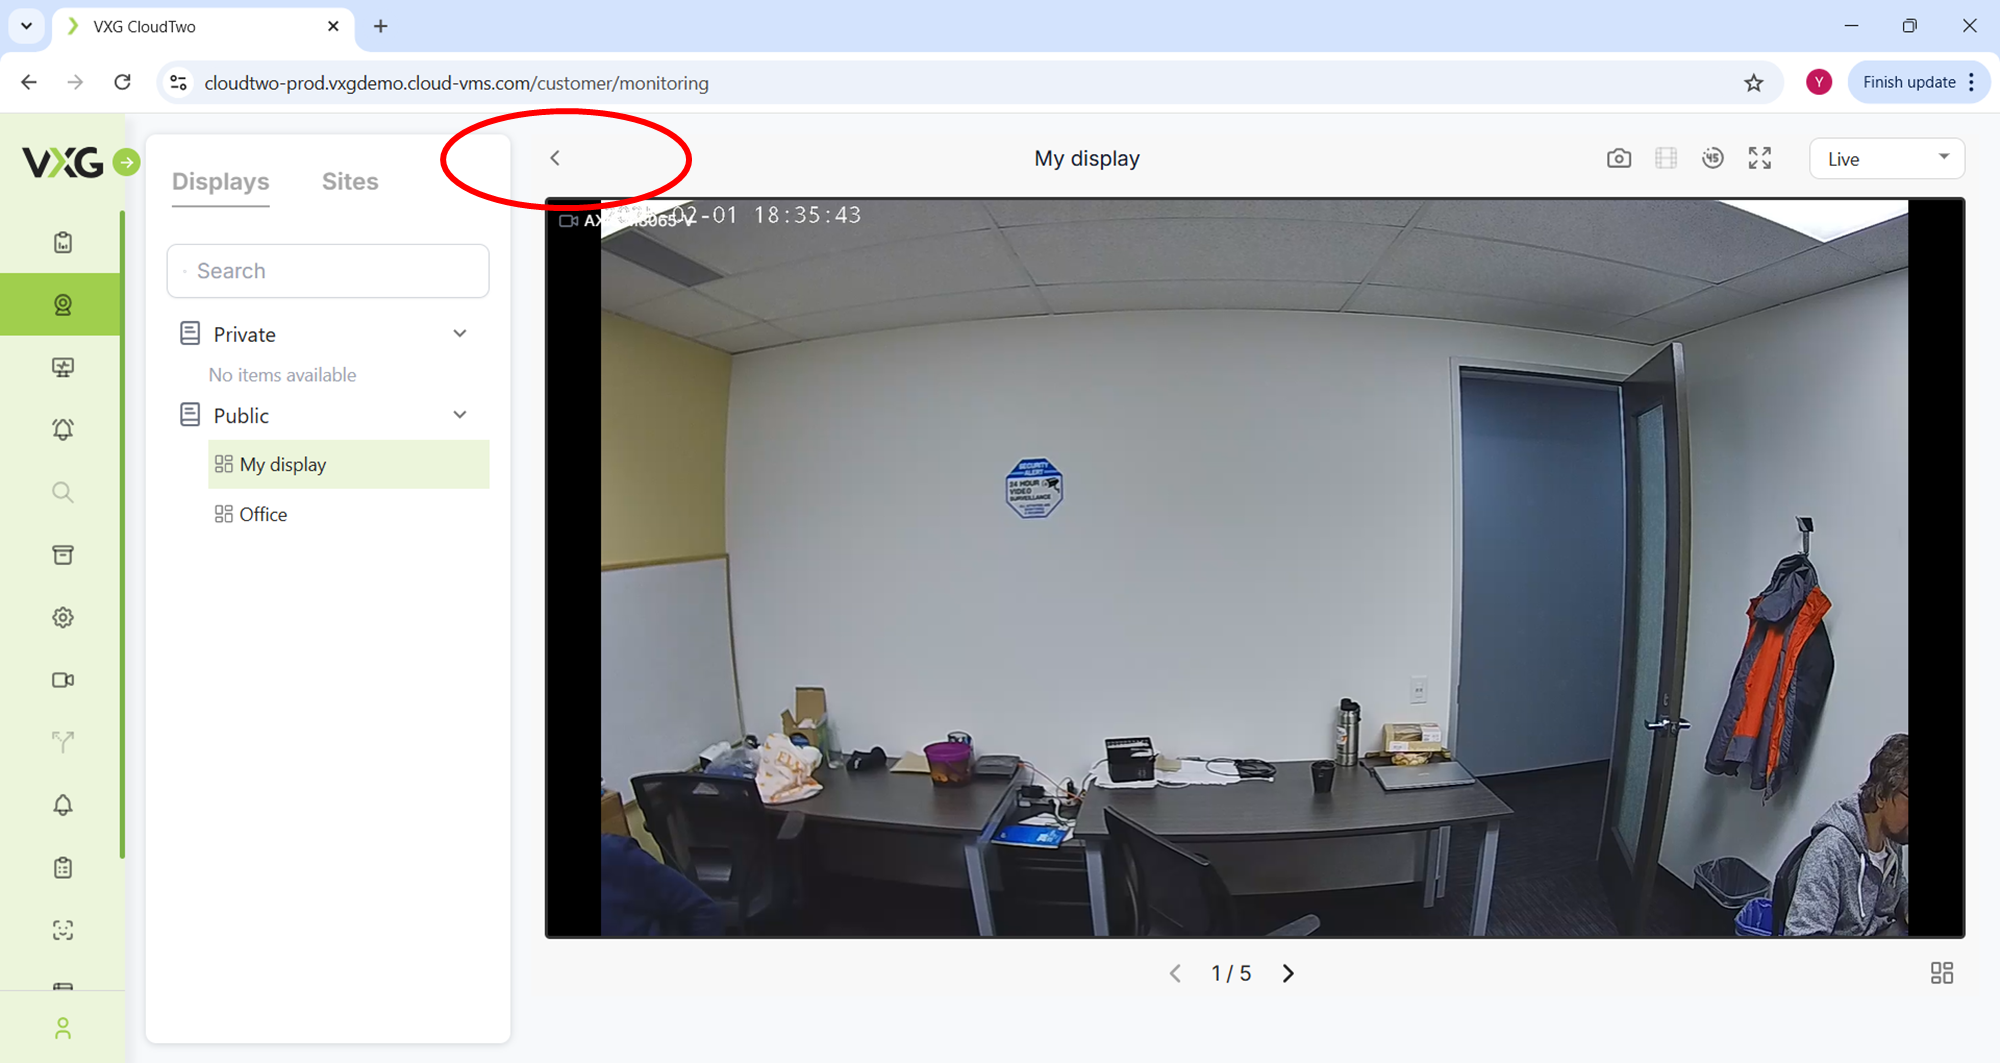This screenshot has height=1063, width=2000.
Task: Open the grid view icon at bottom right
Action: 1941,973
